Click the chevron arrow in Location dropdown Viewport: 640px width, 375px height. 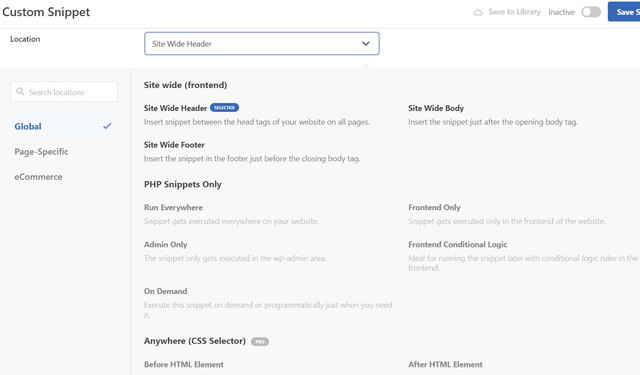tap(366, 44)
